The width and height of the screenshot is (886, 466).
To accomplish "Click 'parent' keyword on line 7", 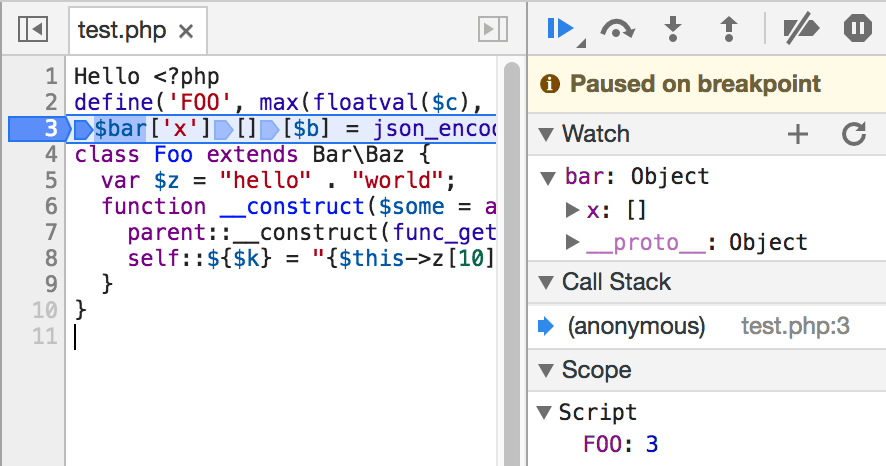I will pyautogui.click(x=167, y=233).
